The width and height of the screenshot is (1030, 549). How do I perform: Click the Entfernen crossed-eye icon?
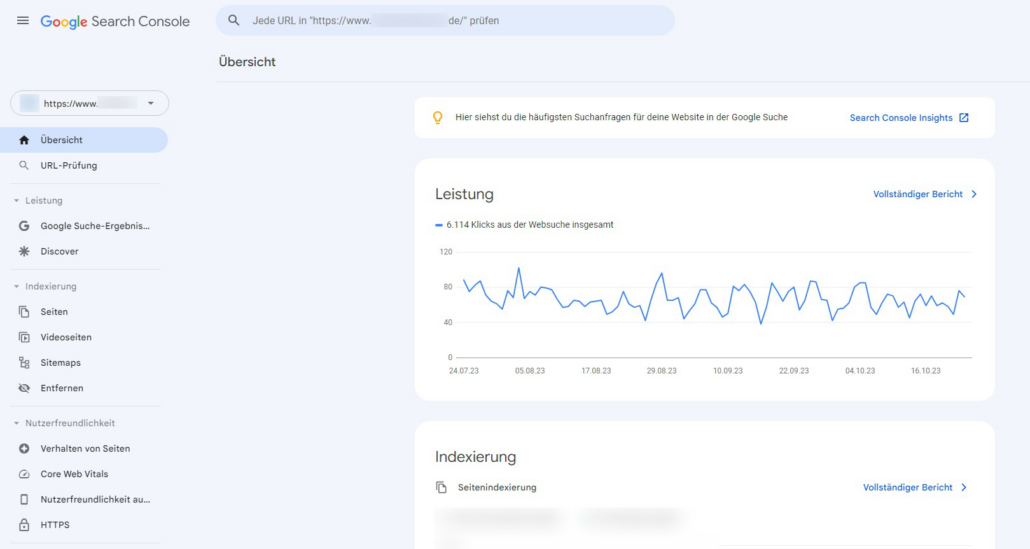point(24,388)
